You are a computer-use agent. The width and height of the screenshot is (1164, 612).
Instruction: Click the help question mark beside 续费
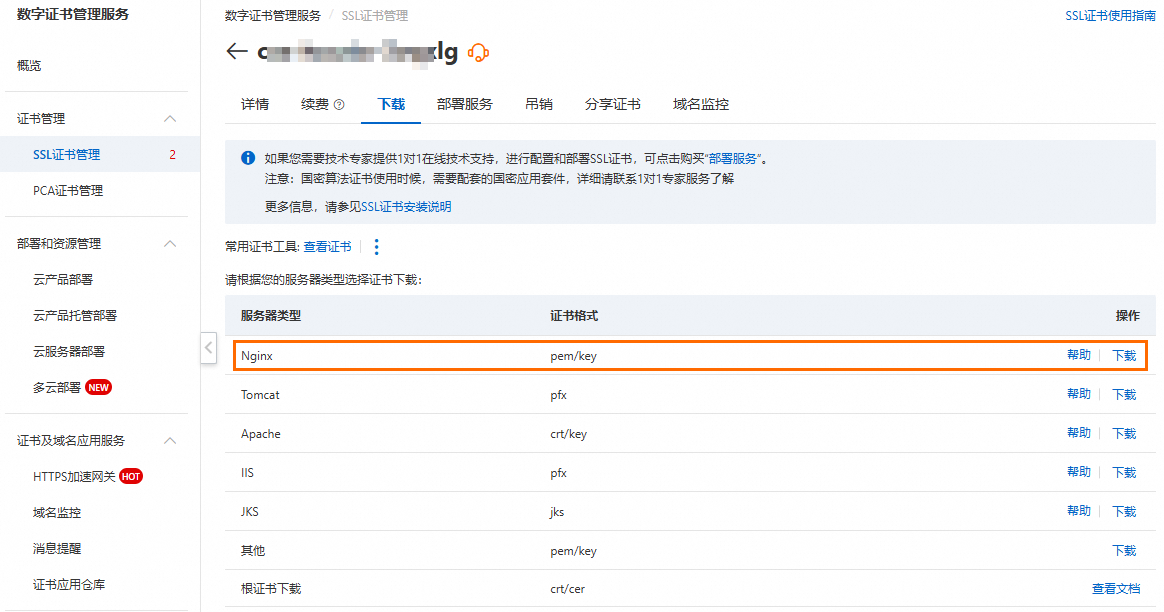339,105
